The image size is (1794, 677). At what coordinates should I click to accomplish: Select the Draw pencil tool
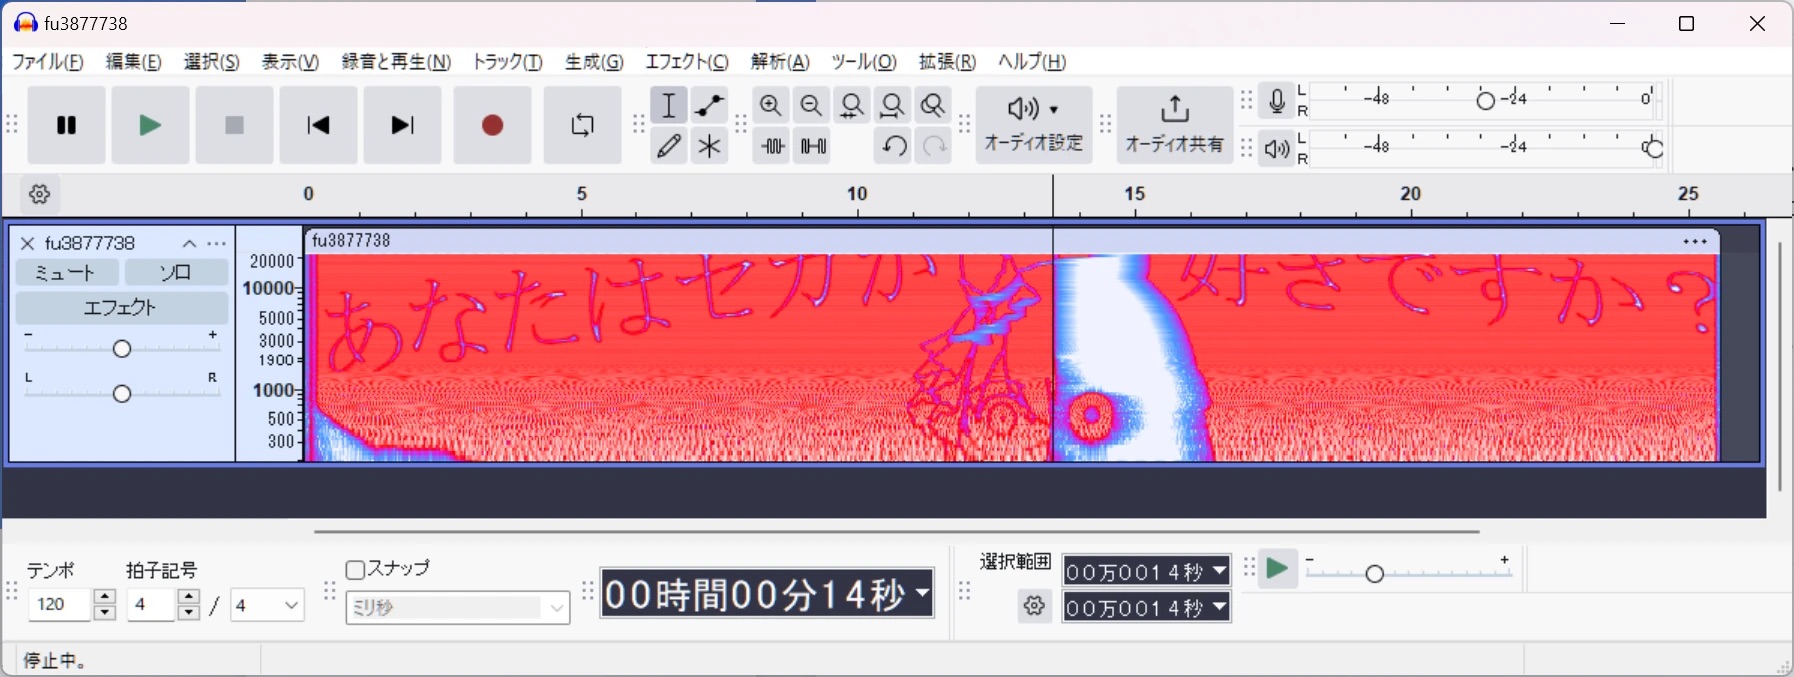669,146
